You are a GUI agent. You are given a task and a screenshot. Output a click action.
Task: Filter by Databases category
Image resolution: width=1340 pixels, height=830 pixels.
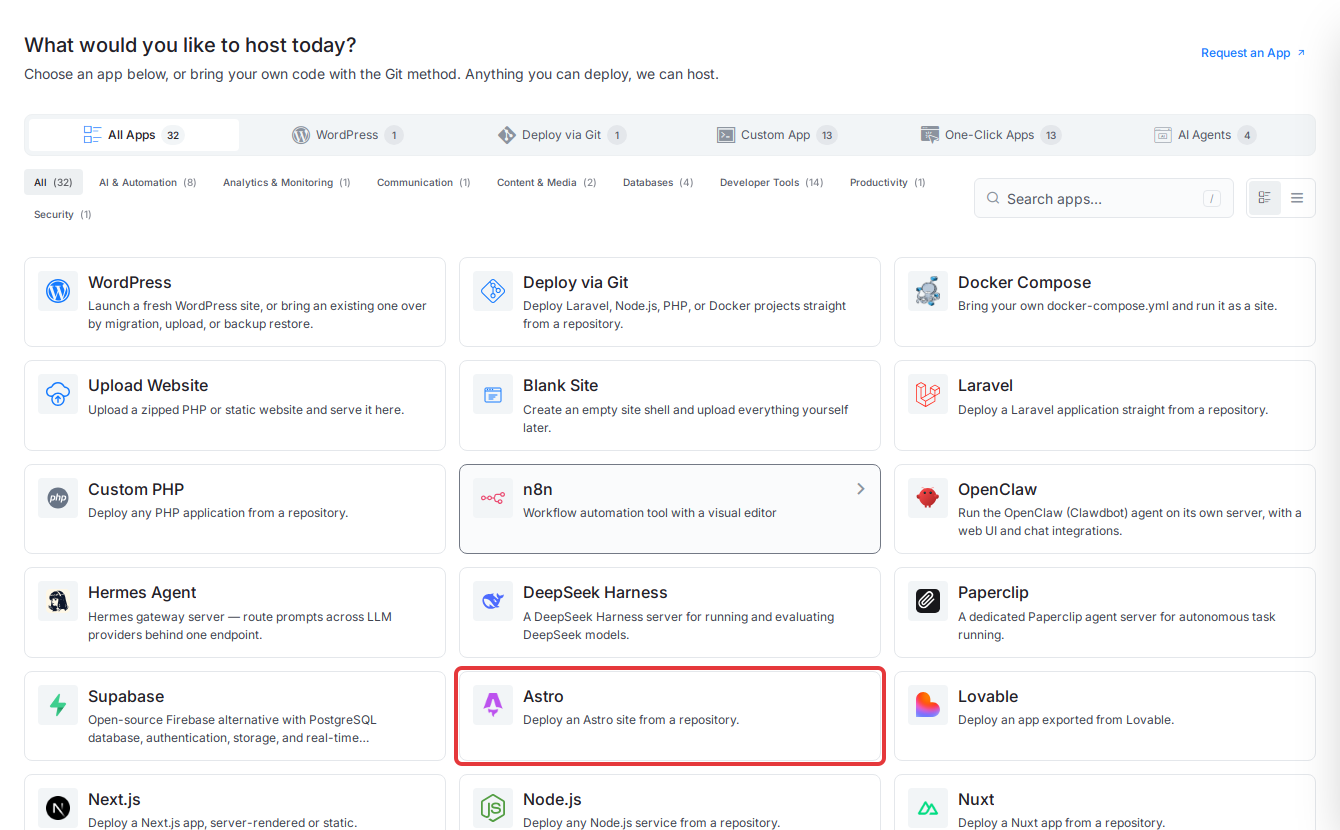pyautogui.click(x=658, y=183)
